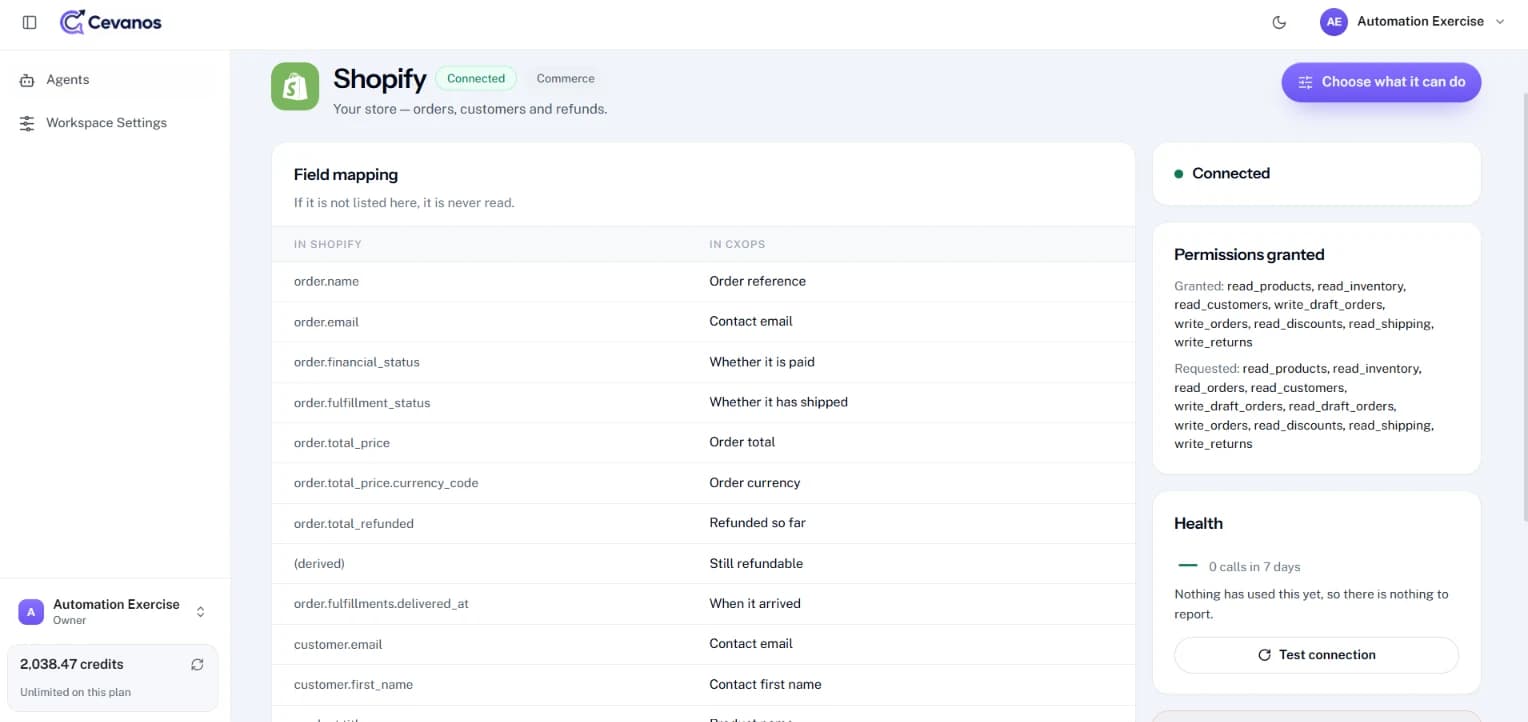Viewport: 1528px width, 722px height.
Task: Click order.fulfillments.delivered_at field
Action: pos(381,604)
